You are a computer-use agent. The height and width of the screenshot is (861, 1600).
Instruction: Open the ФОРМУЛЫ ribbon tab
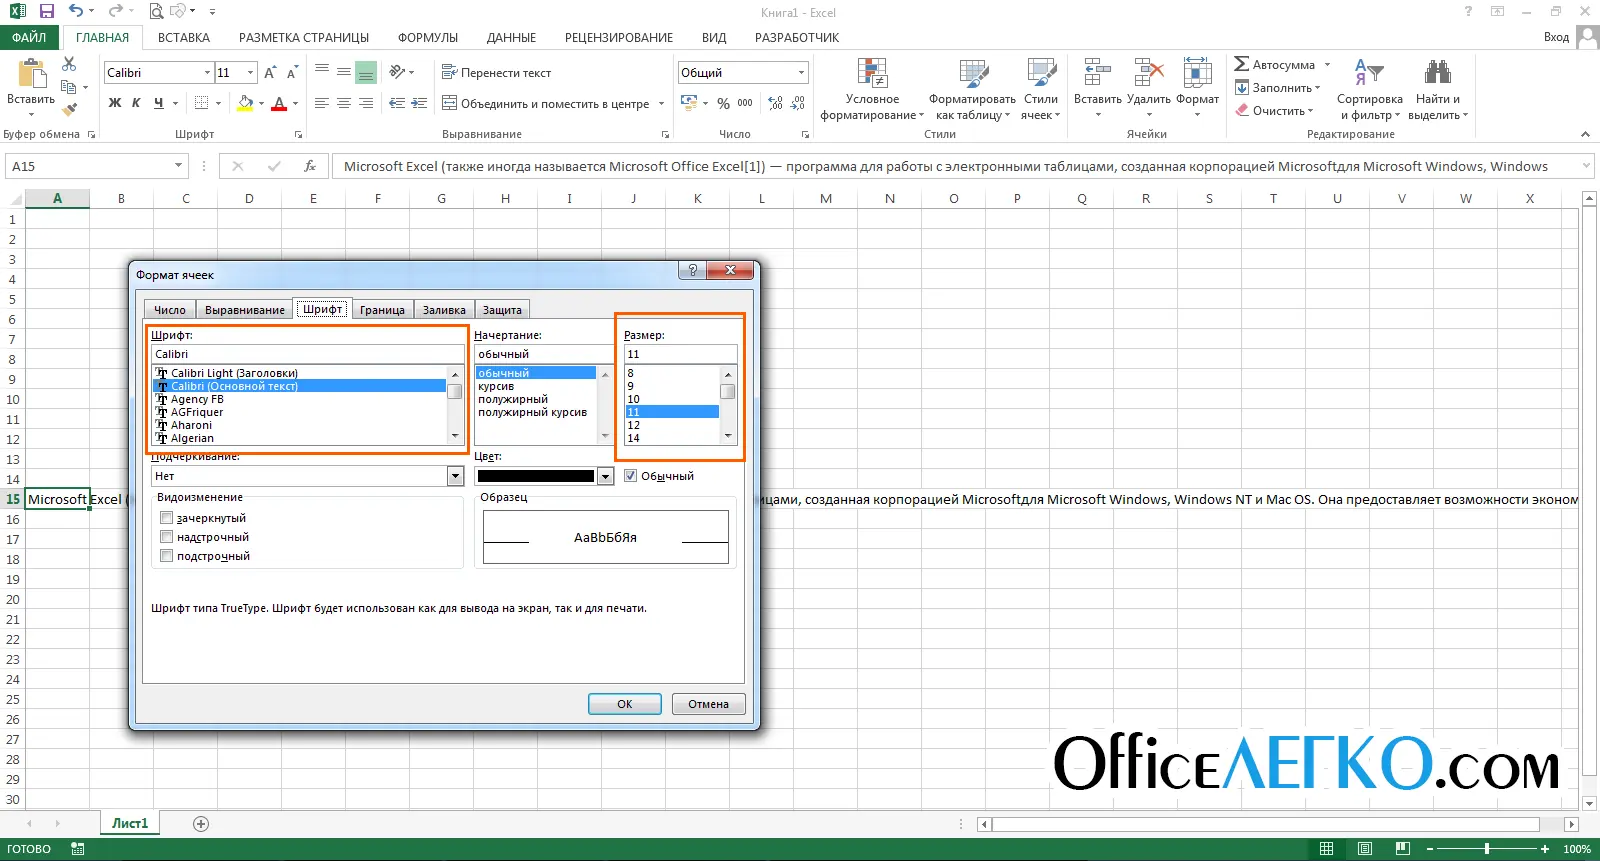coord(428,38)
